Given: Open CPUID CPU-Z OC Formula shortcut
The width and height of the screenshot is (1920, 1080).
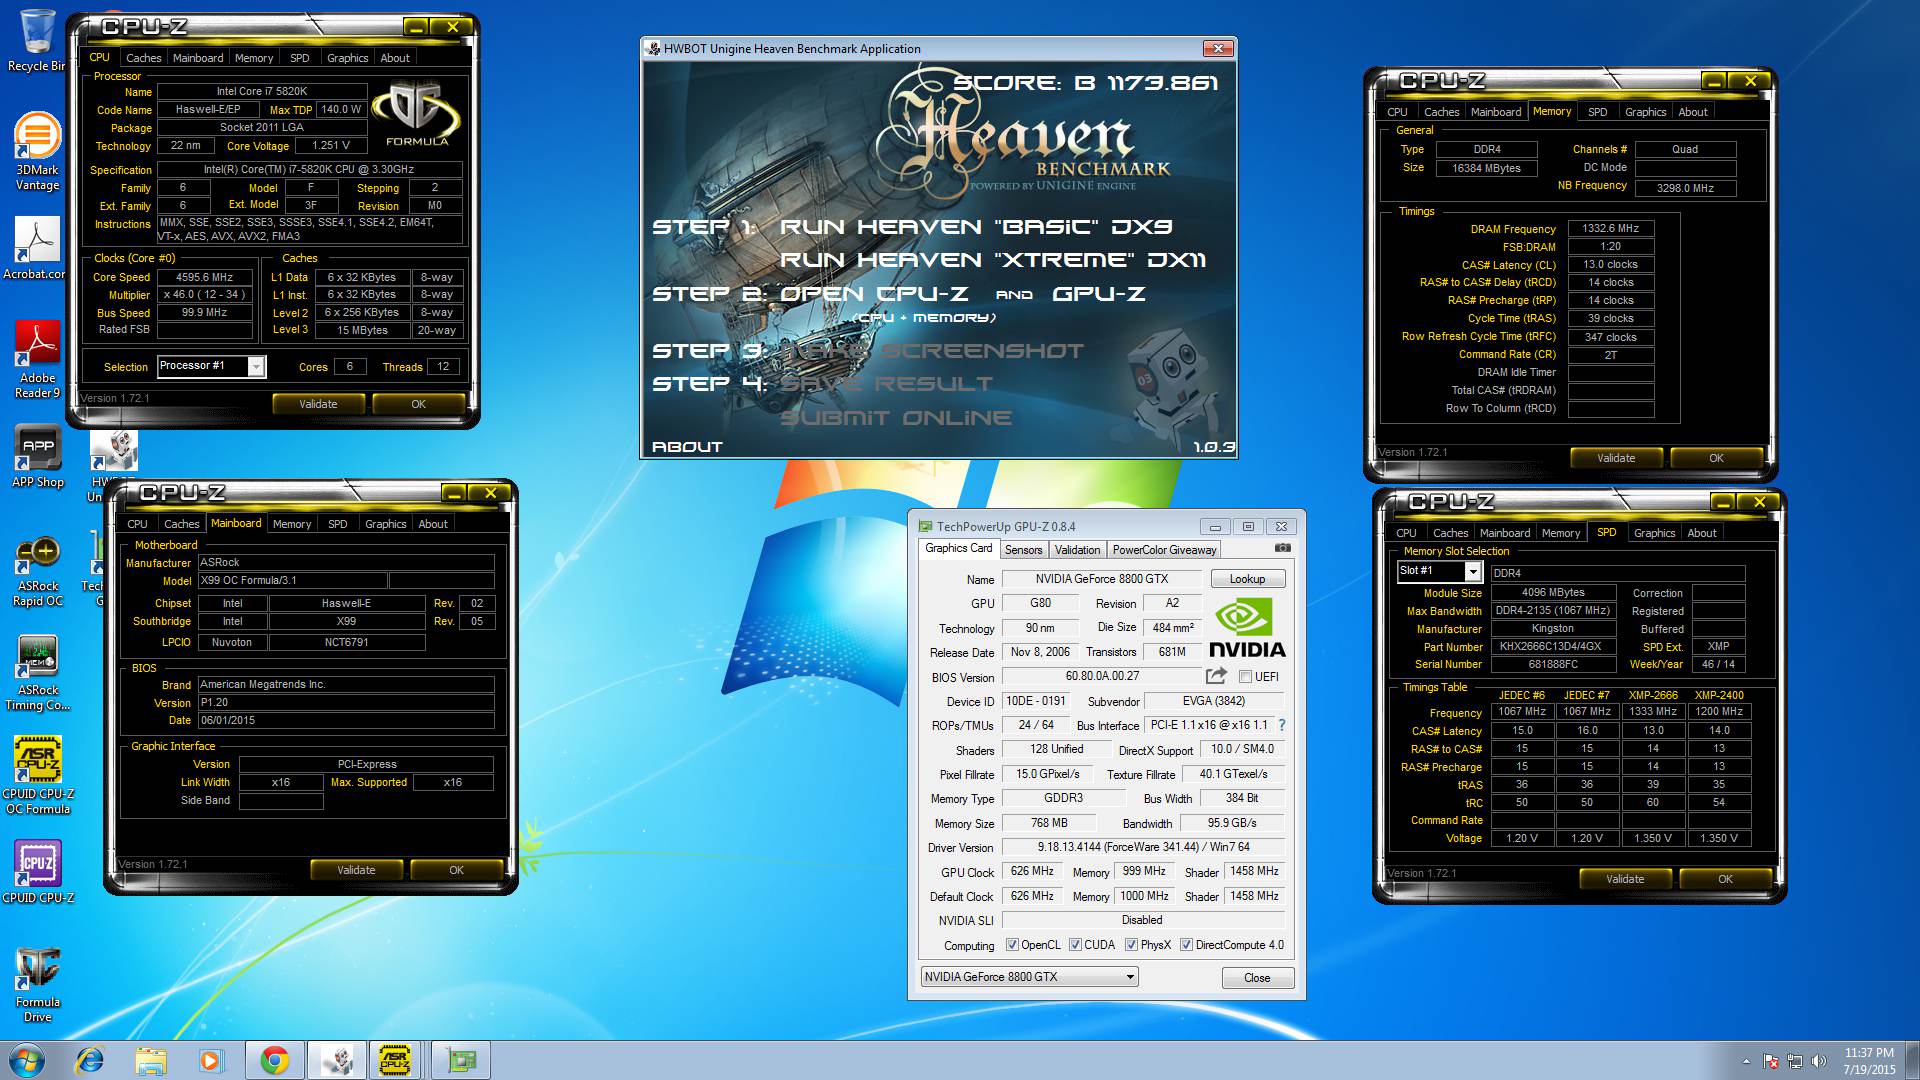Looking at the screenshot, I should (38, 776).
